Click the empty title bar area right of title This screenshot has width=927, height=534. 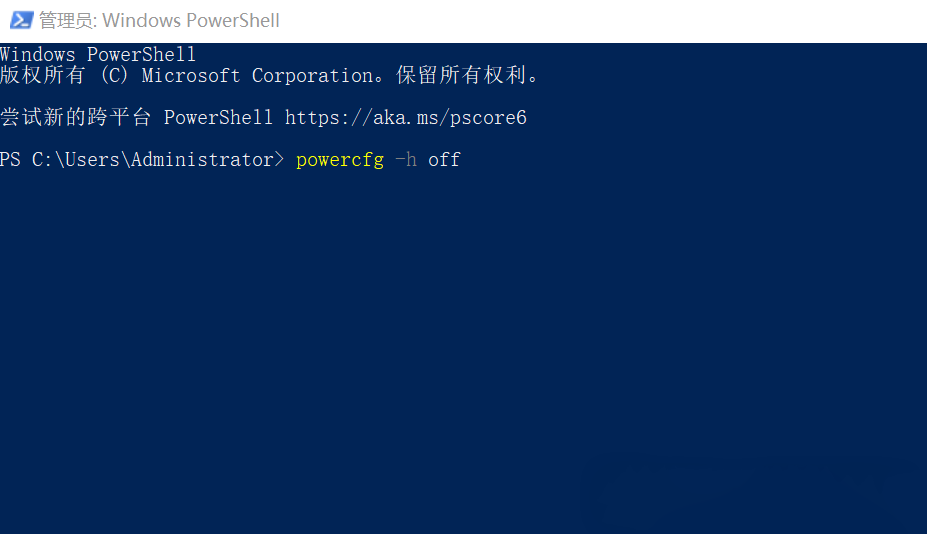pos(600,20)
